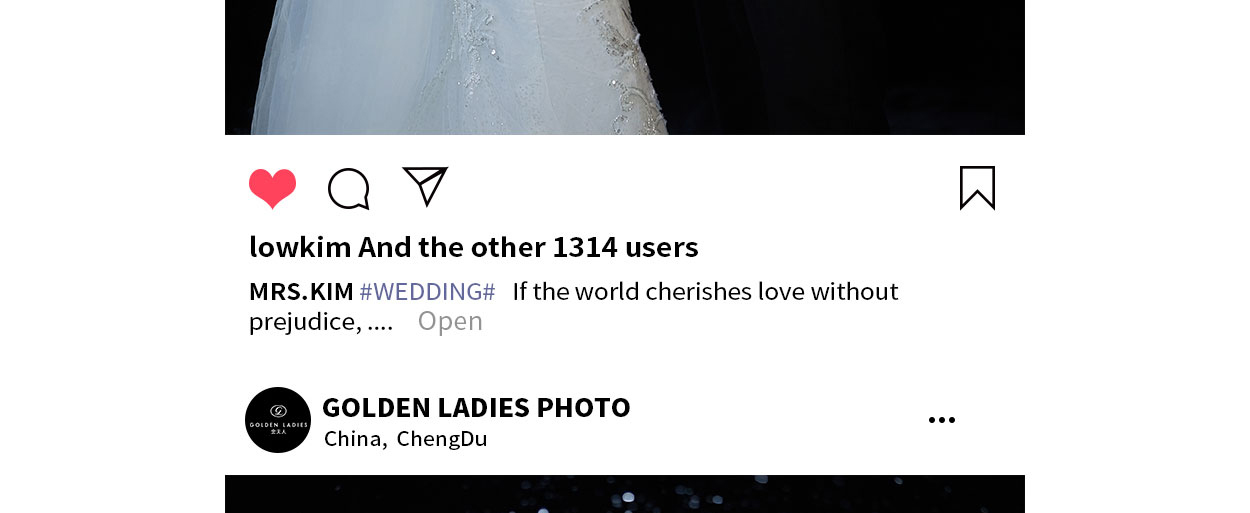View the 1314 users who liked
This screenshot has width=1250, height=513.
[625, 247]
